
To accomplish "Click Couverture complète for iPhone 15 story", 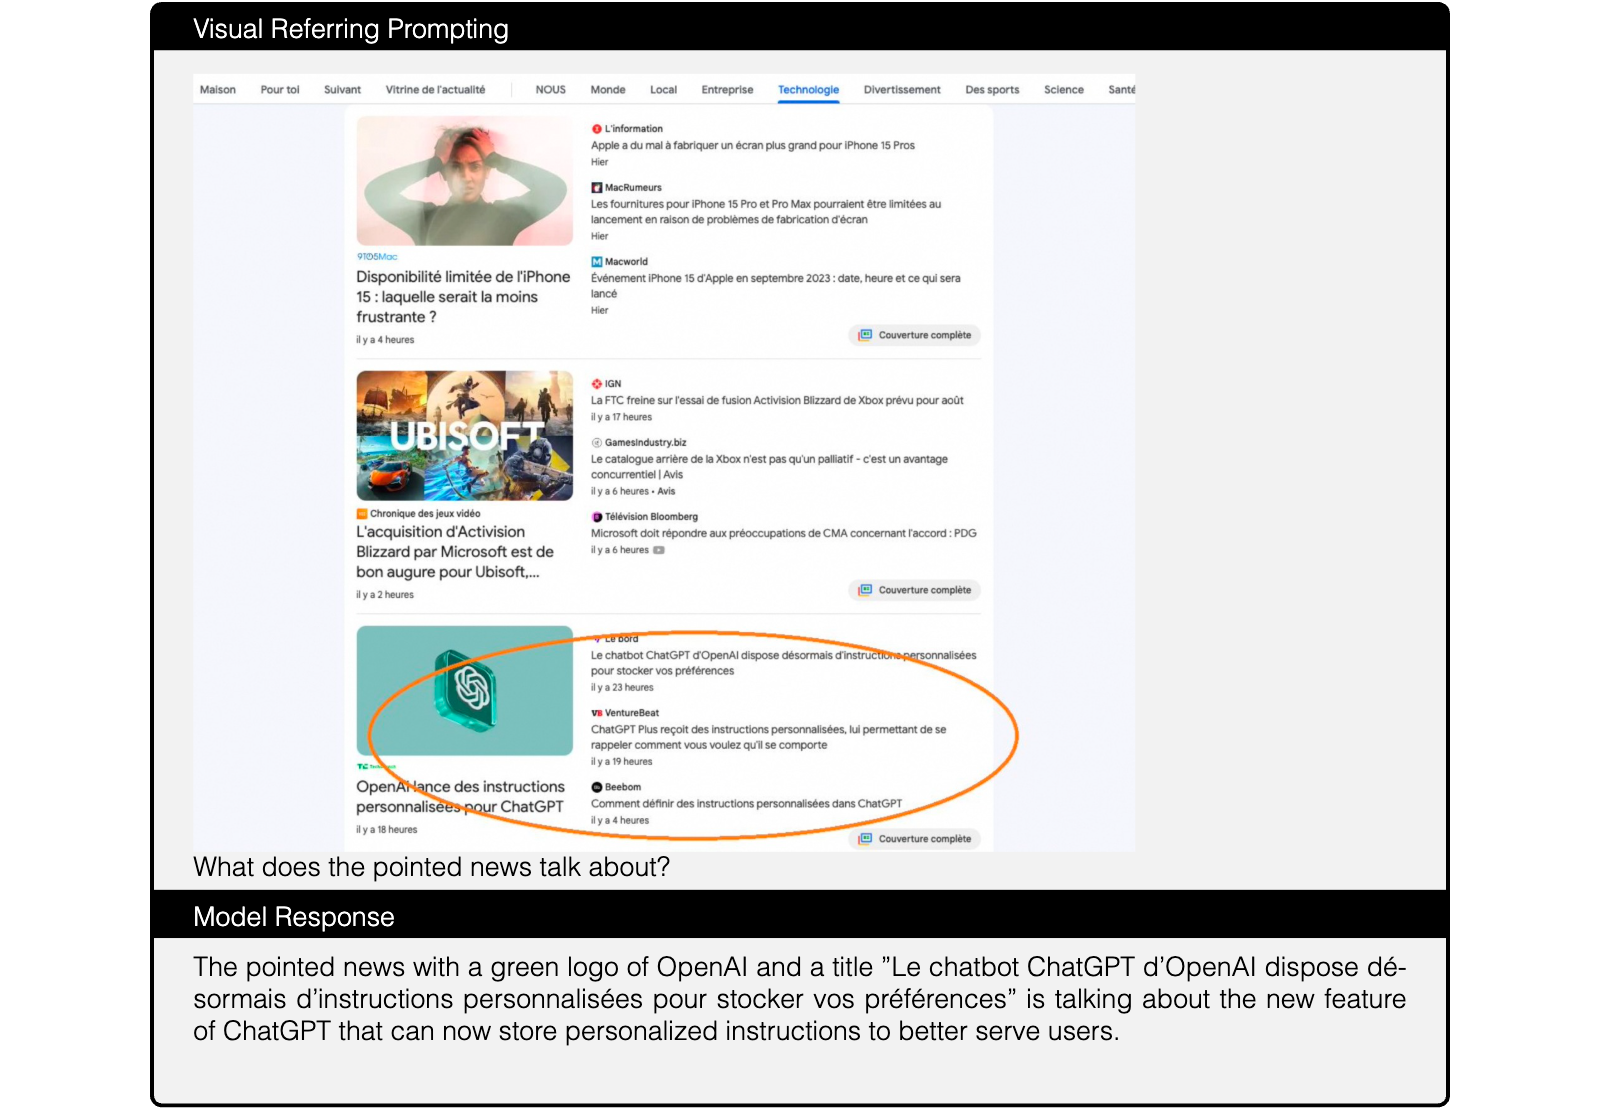I will (915, 335).
